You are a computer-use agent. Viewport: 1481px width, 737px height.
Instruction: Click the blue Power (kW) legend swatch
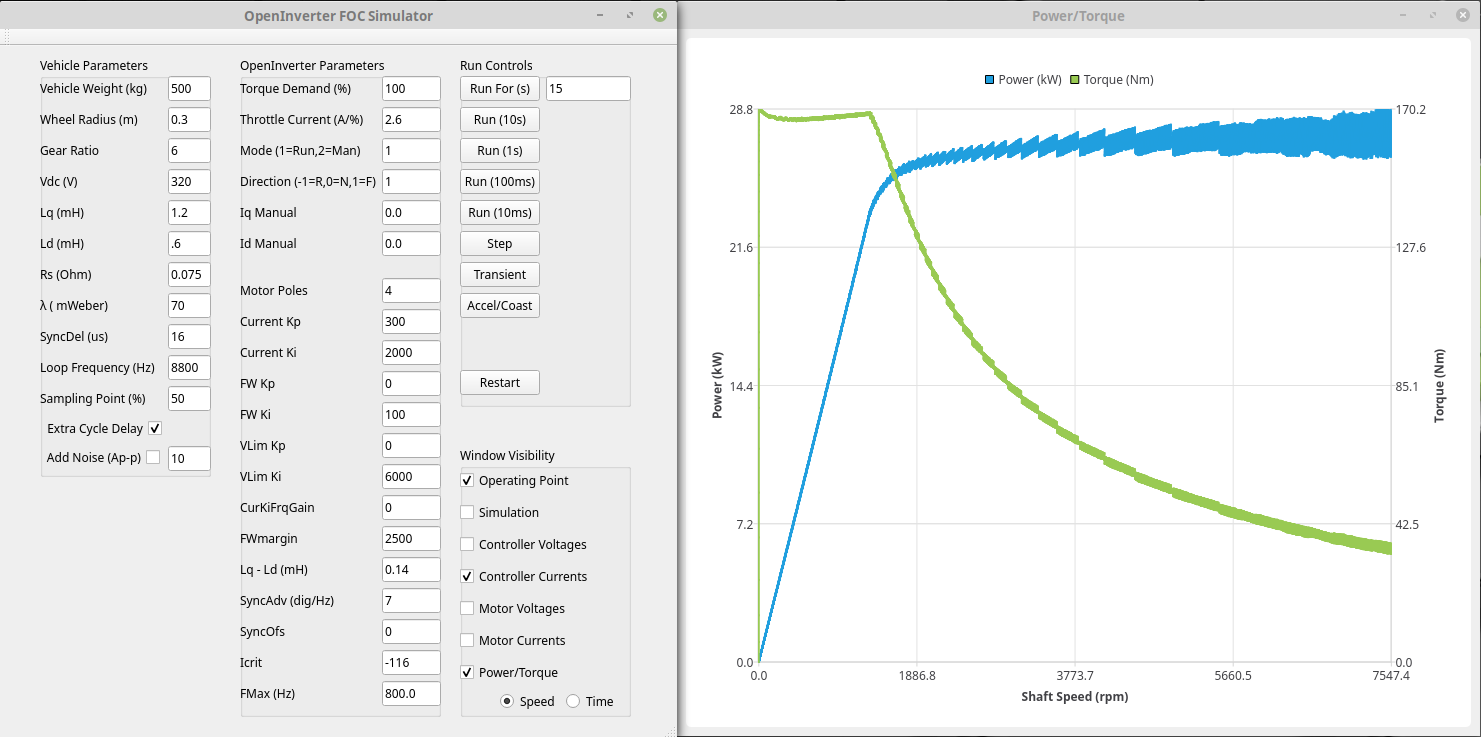(989, 80)
